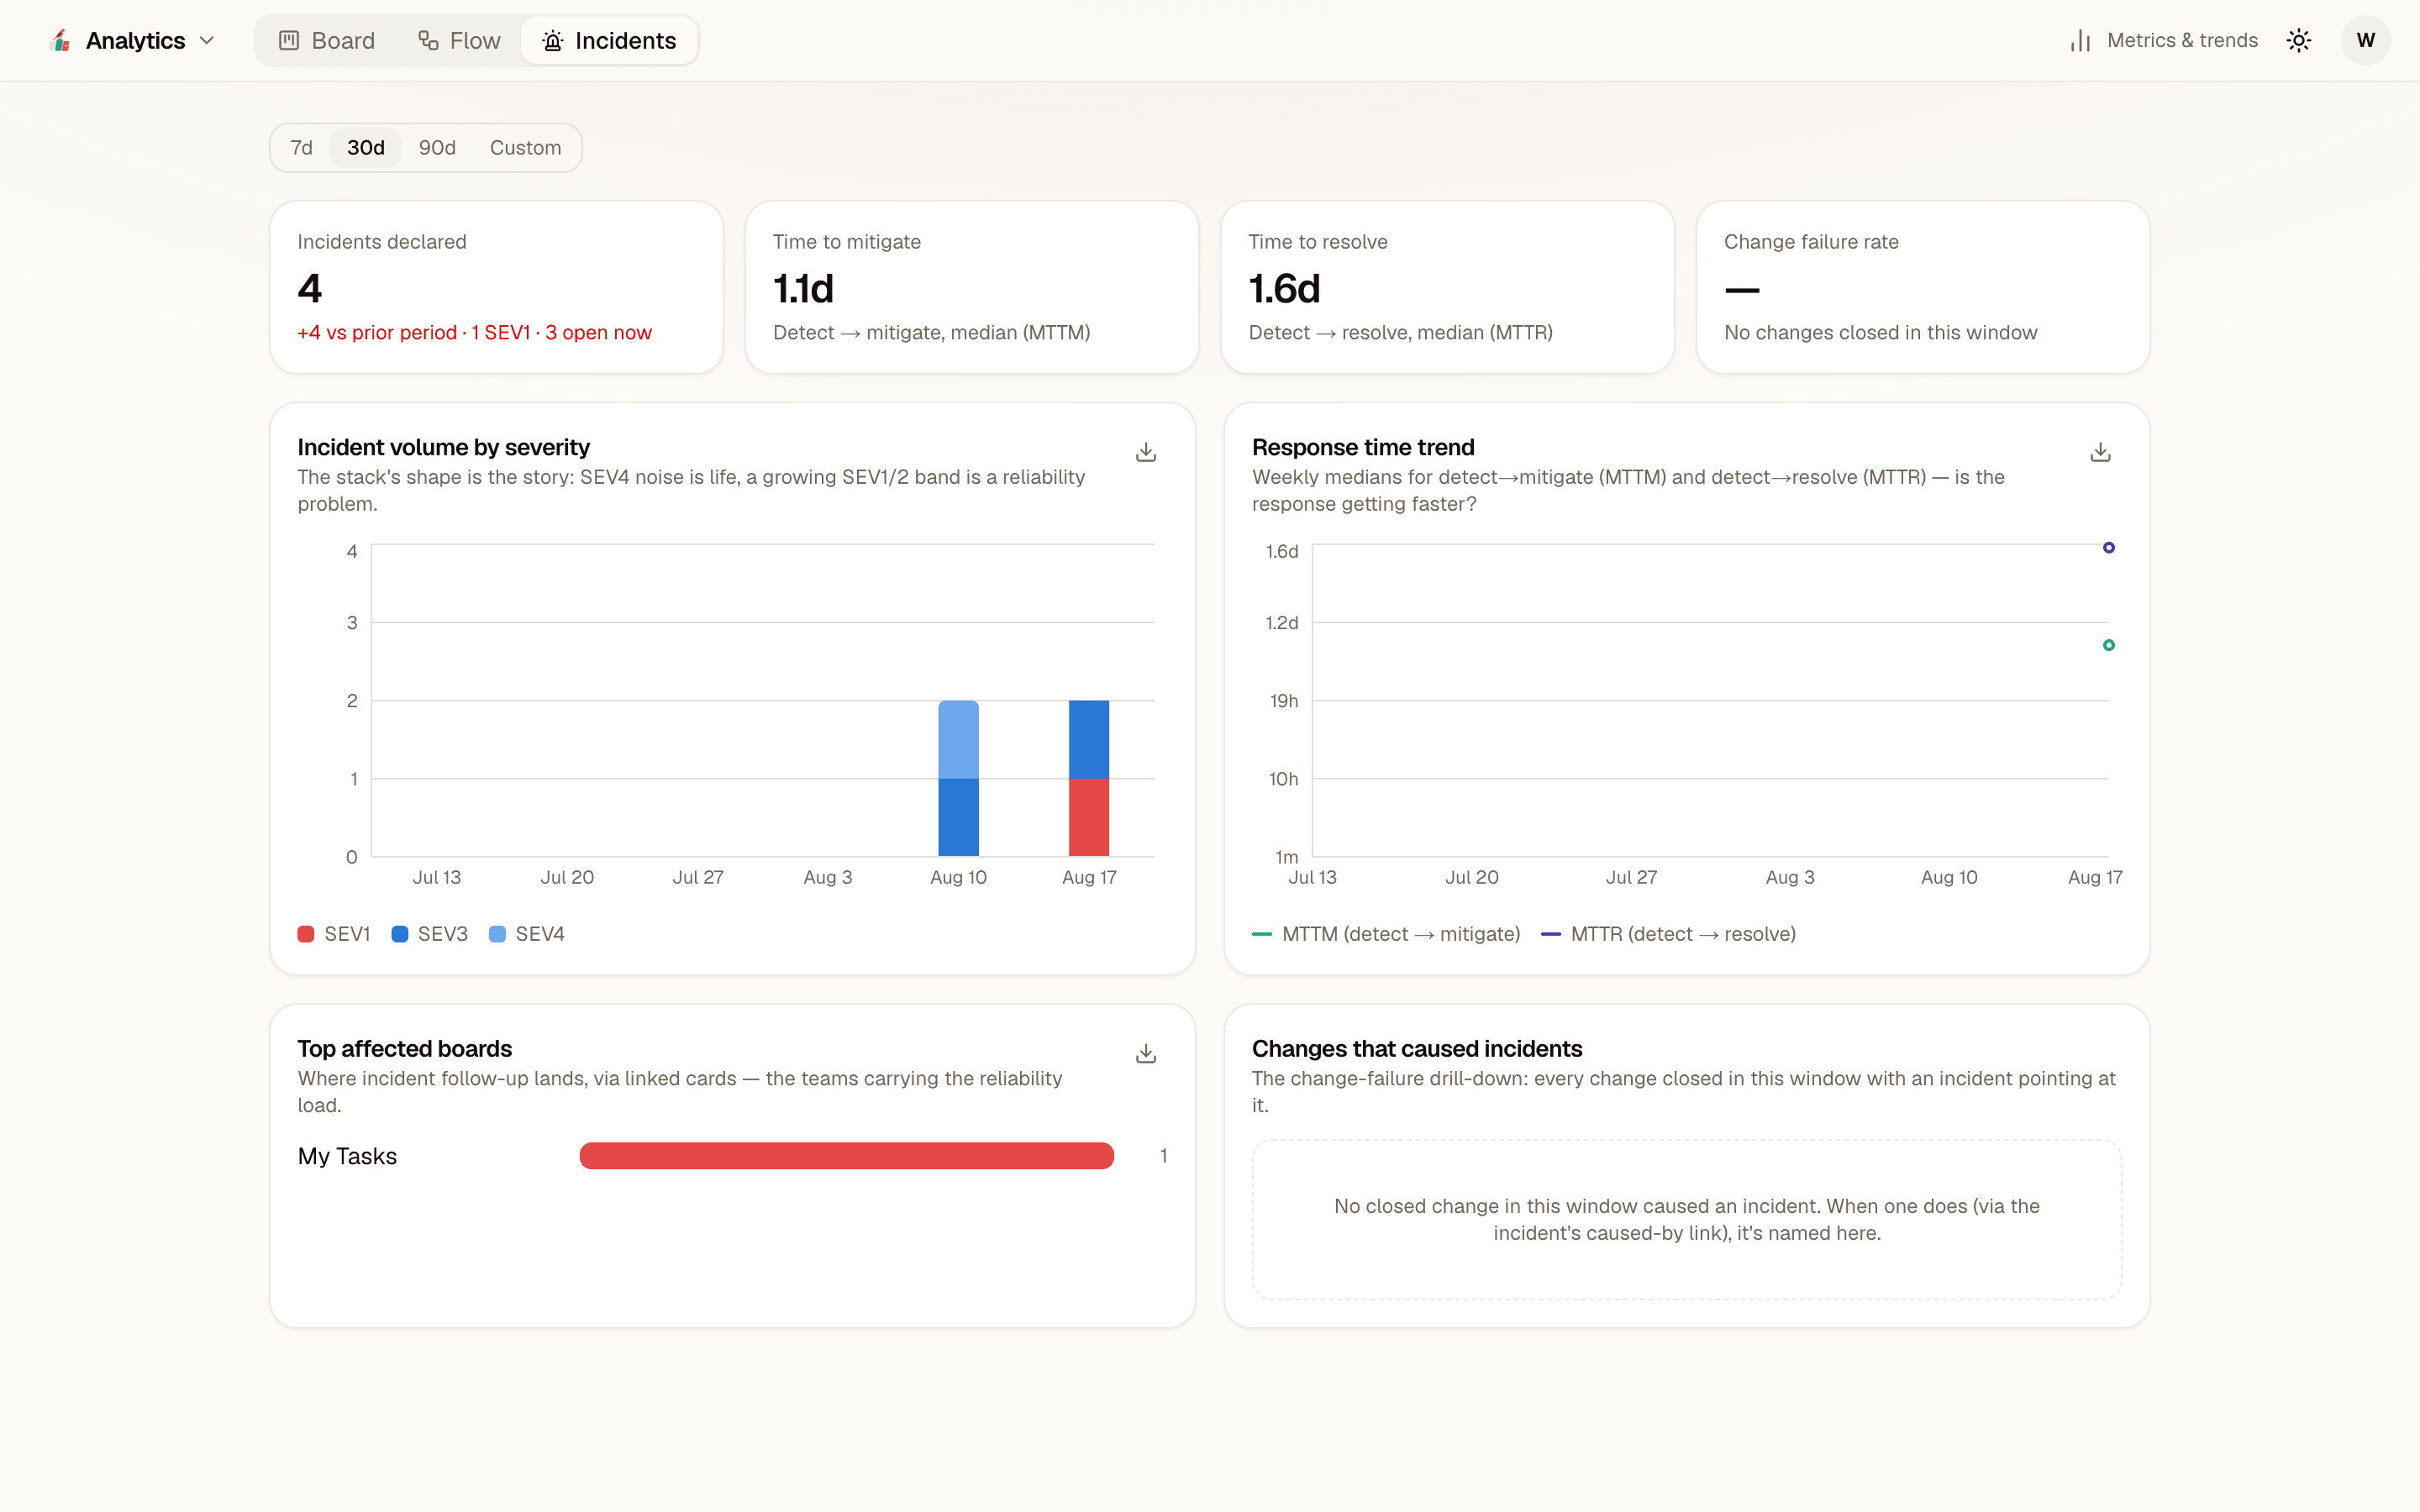2420x1512 pixels.
Task: Click the purple MTTR data point
Action: point(2108,548)
